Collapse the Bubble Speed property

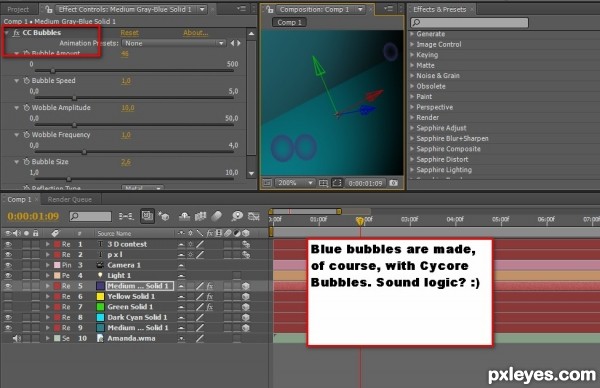click(x=16, y=81)
